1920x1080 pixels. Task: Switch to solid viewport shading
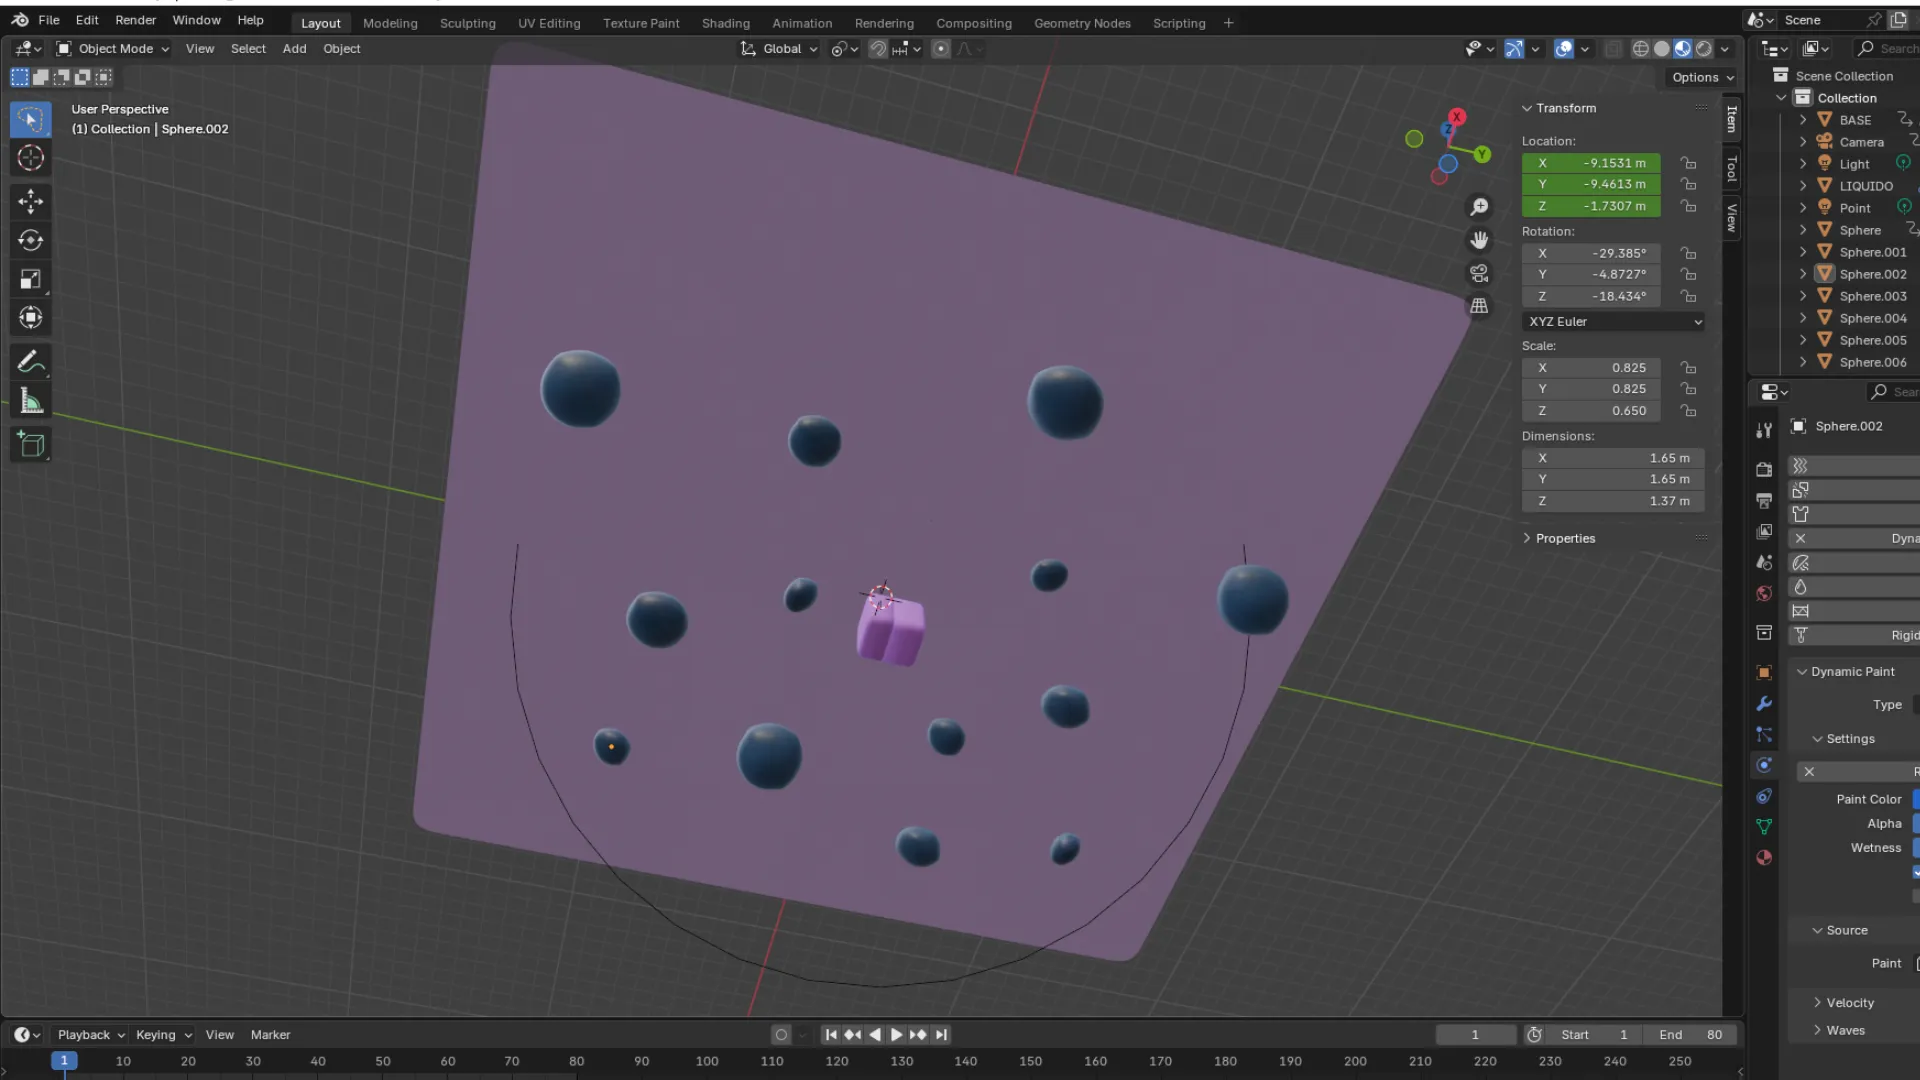pos(1661,49)
